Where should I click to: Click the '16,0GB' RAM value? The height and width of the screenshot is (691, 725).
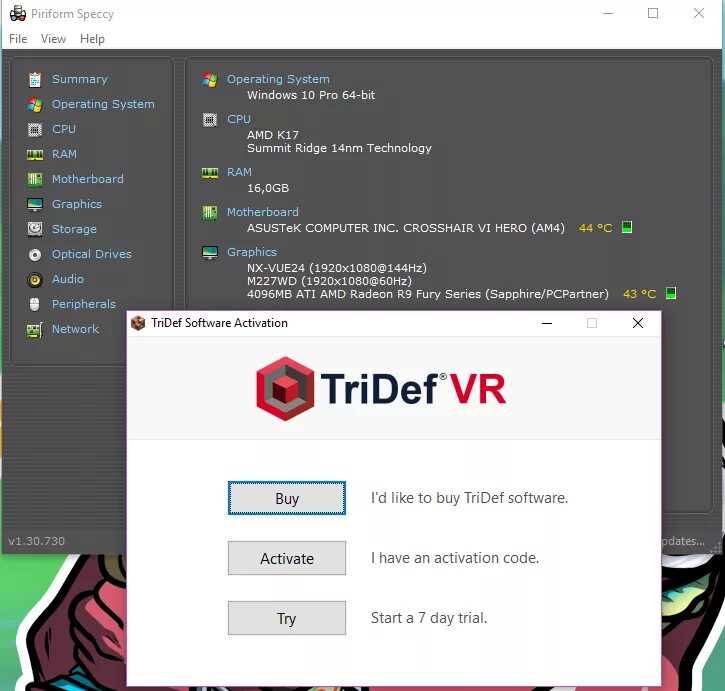[268, 188]
